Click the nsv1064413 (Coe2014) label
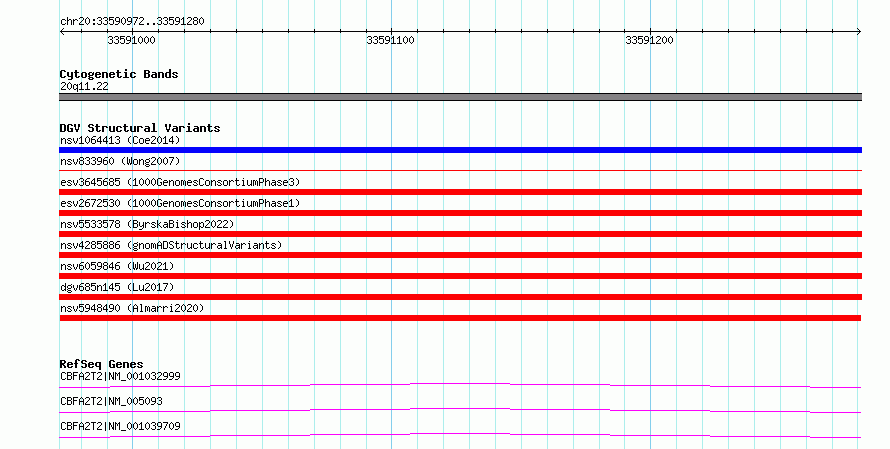The image size is (890, 449). 120,140
